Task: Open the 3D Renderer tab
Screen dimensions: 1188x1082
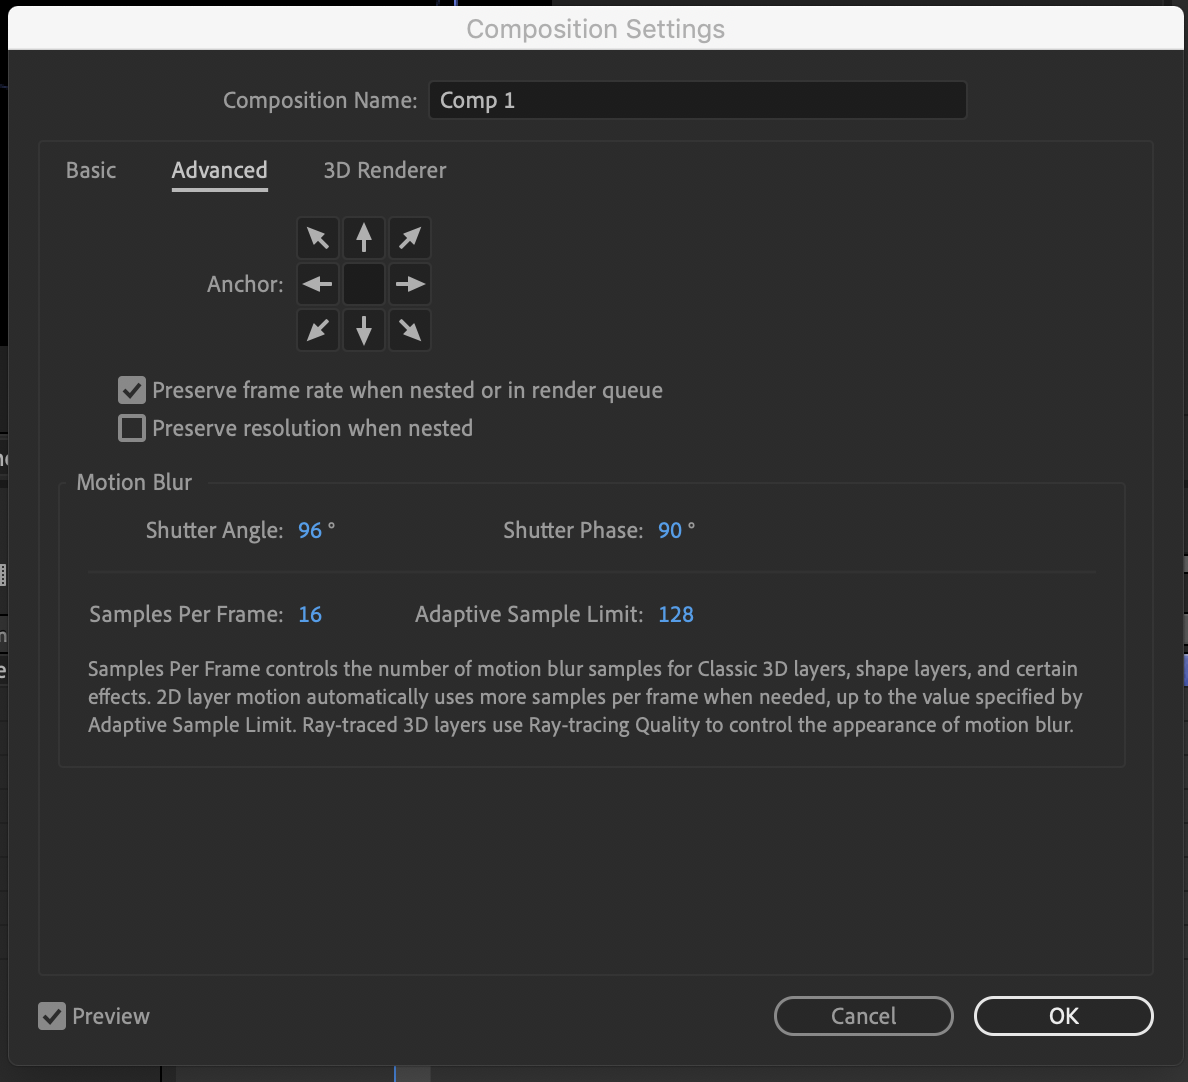Action: (x=384, y=170)
